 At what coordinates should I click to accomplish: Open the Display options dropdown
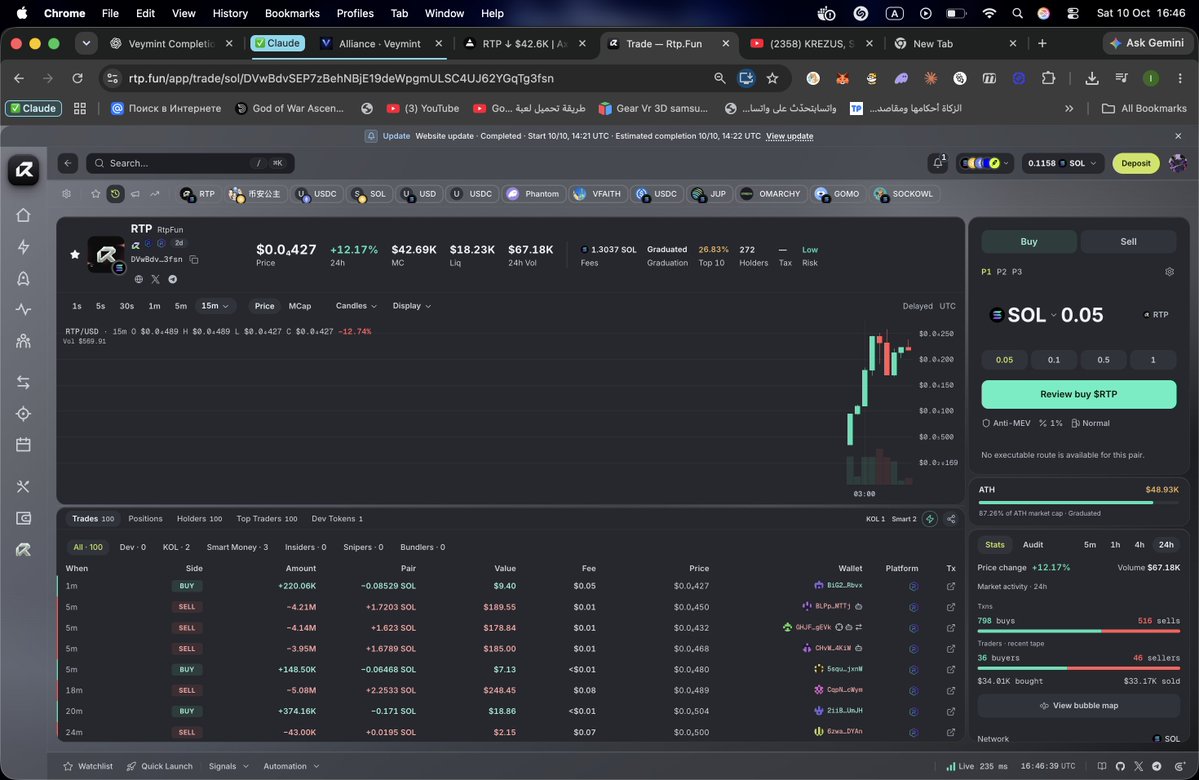(411, 306)
